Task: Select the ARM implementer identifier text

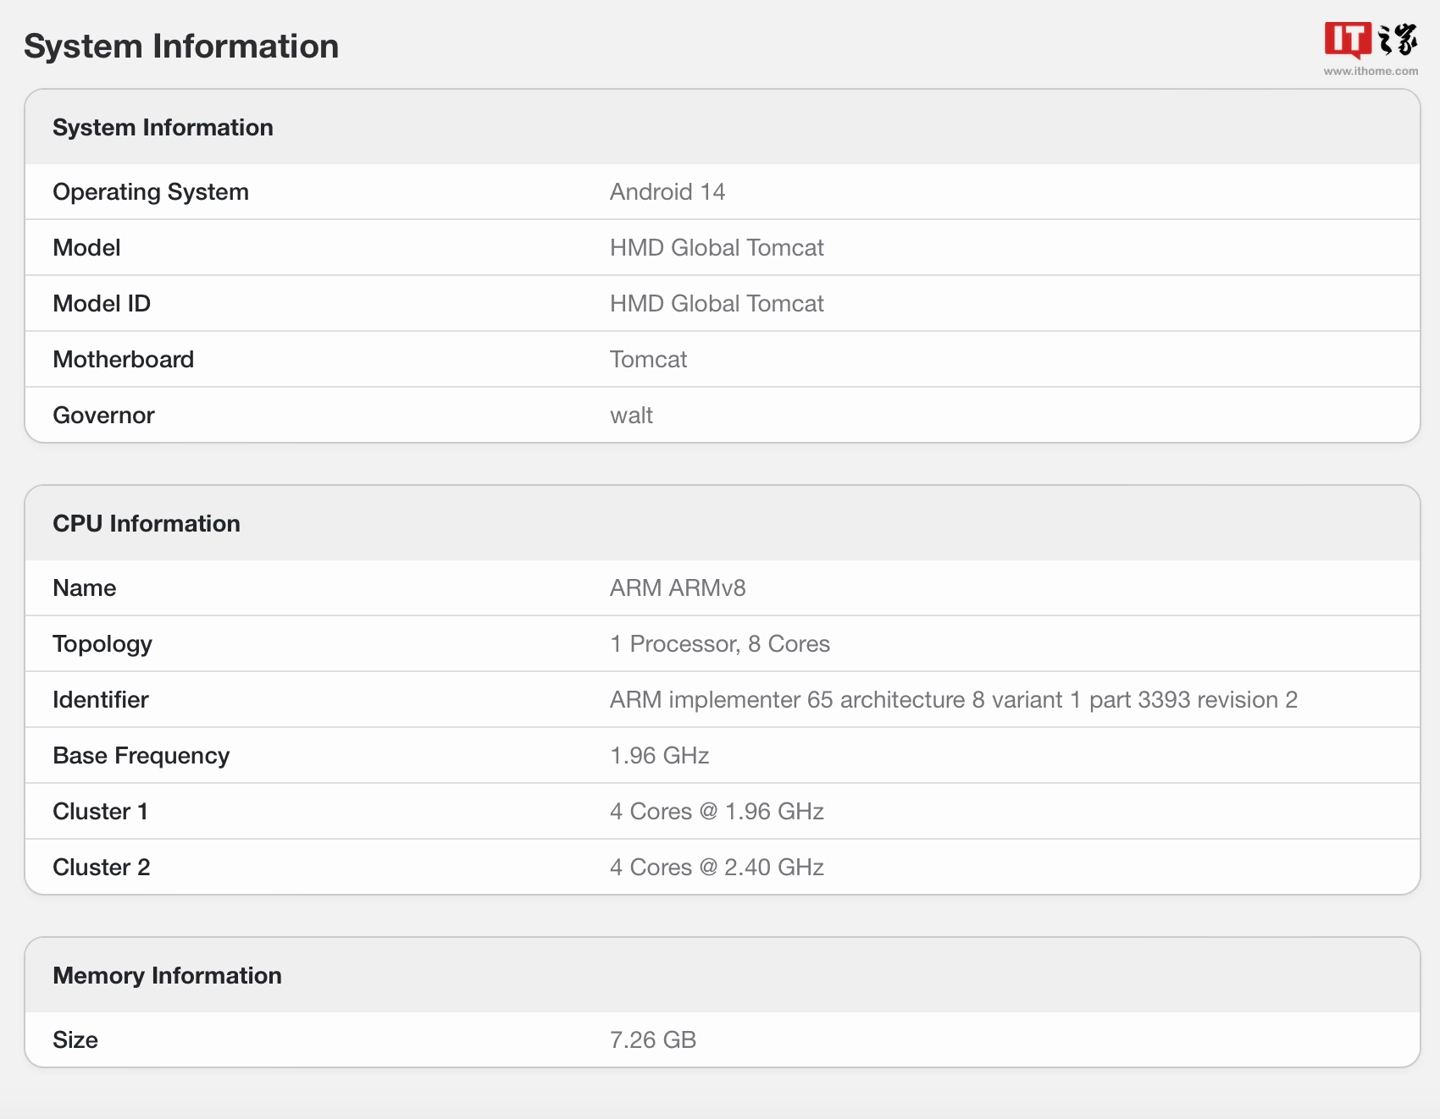Action: pyautogui.click(x=953, y=700)
